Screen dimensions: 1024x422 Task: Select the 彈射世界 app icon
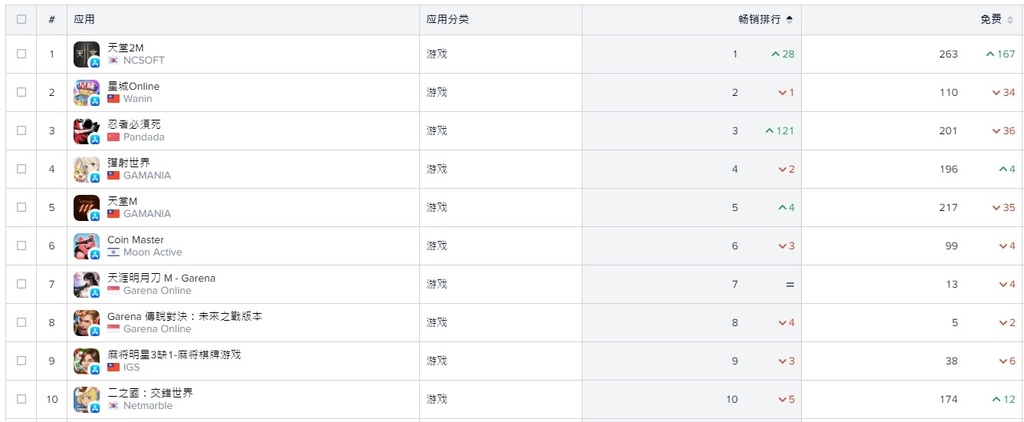(x=86, y=169)
